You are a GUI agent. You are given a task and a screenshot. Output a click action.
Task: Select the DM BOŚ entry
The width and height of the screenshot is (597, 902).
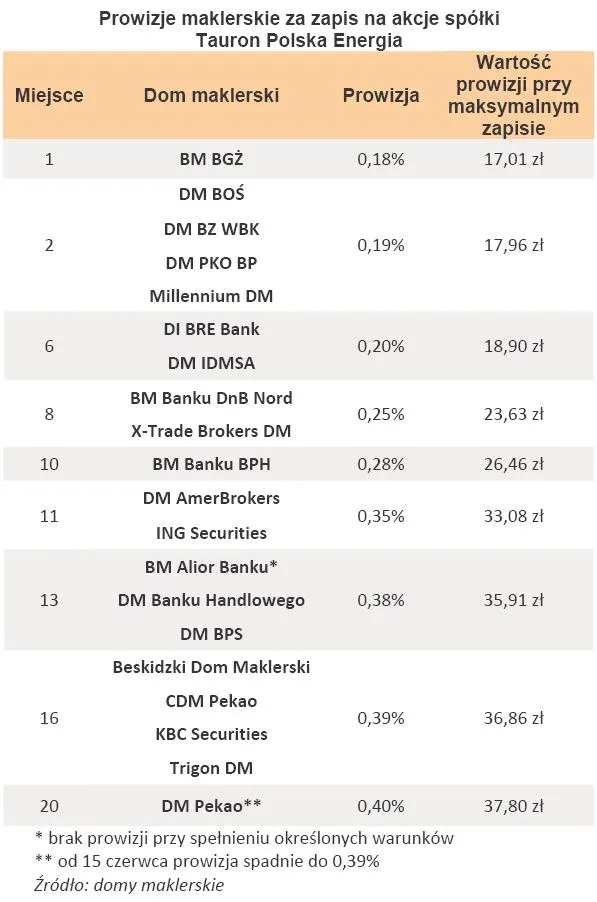[x=211, y=194]
